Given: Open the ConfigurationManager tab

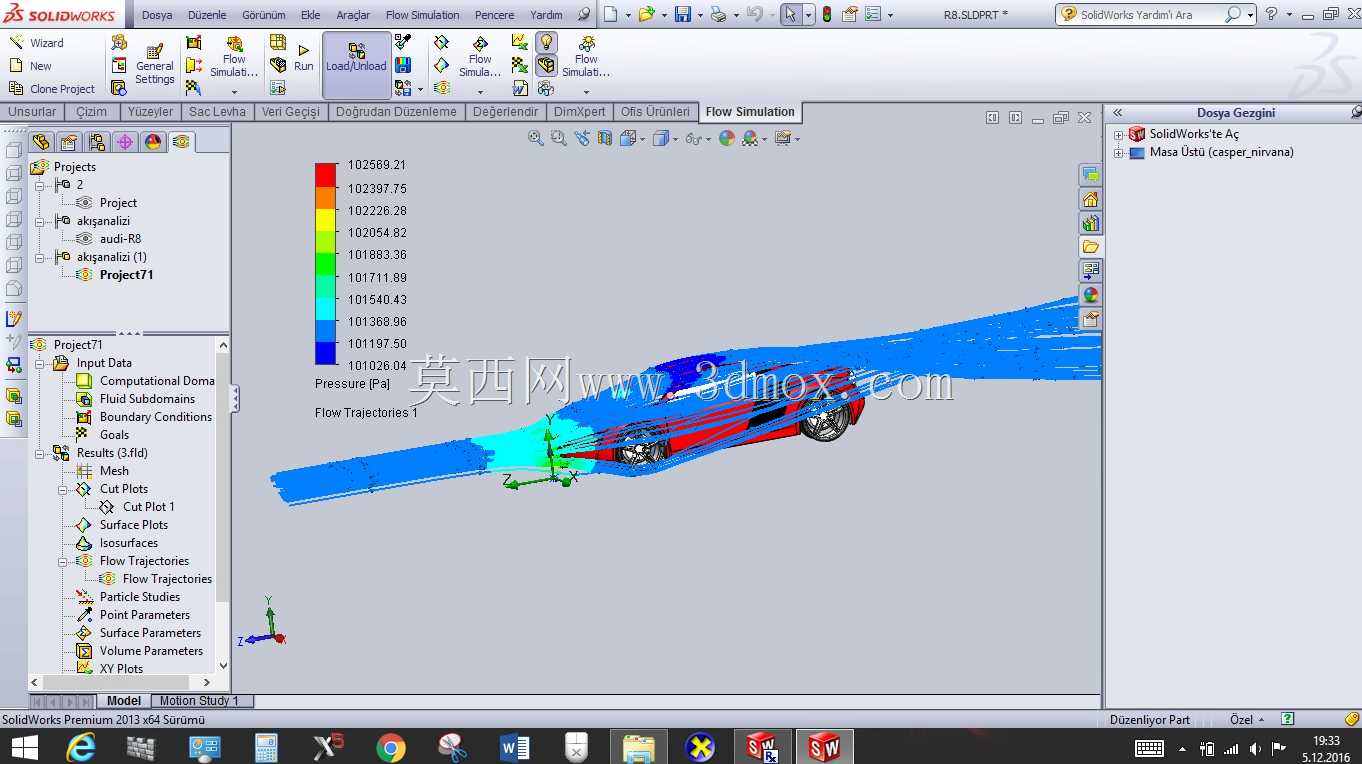Looking at the screenshot, I should point(96,142).
